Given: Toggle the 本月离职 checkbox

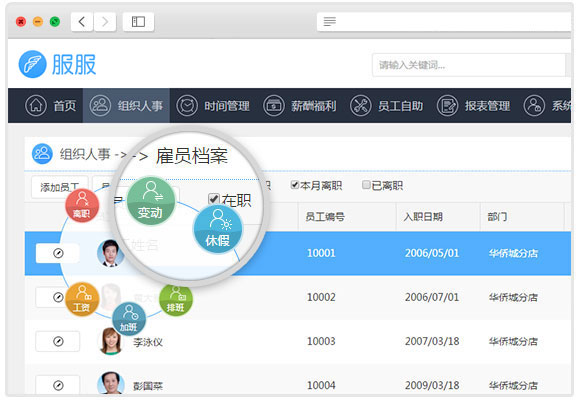Looking at the screenshot, I should 295,185.
